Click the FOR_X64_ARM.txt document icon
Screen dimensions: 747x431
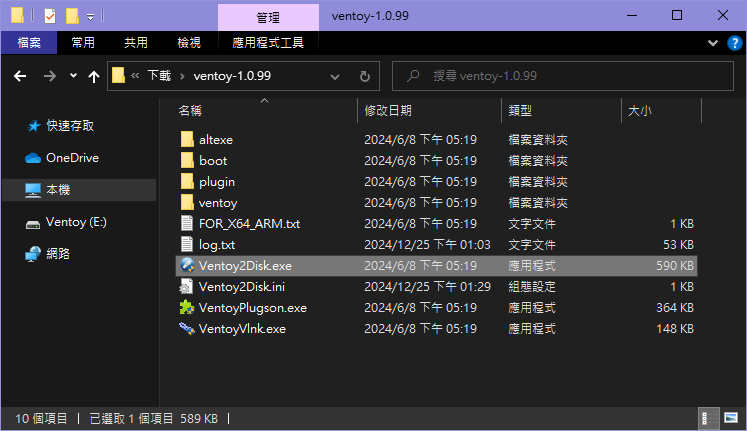pos(187,223)
